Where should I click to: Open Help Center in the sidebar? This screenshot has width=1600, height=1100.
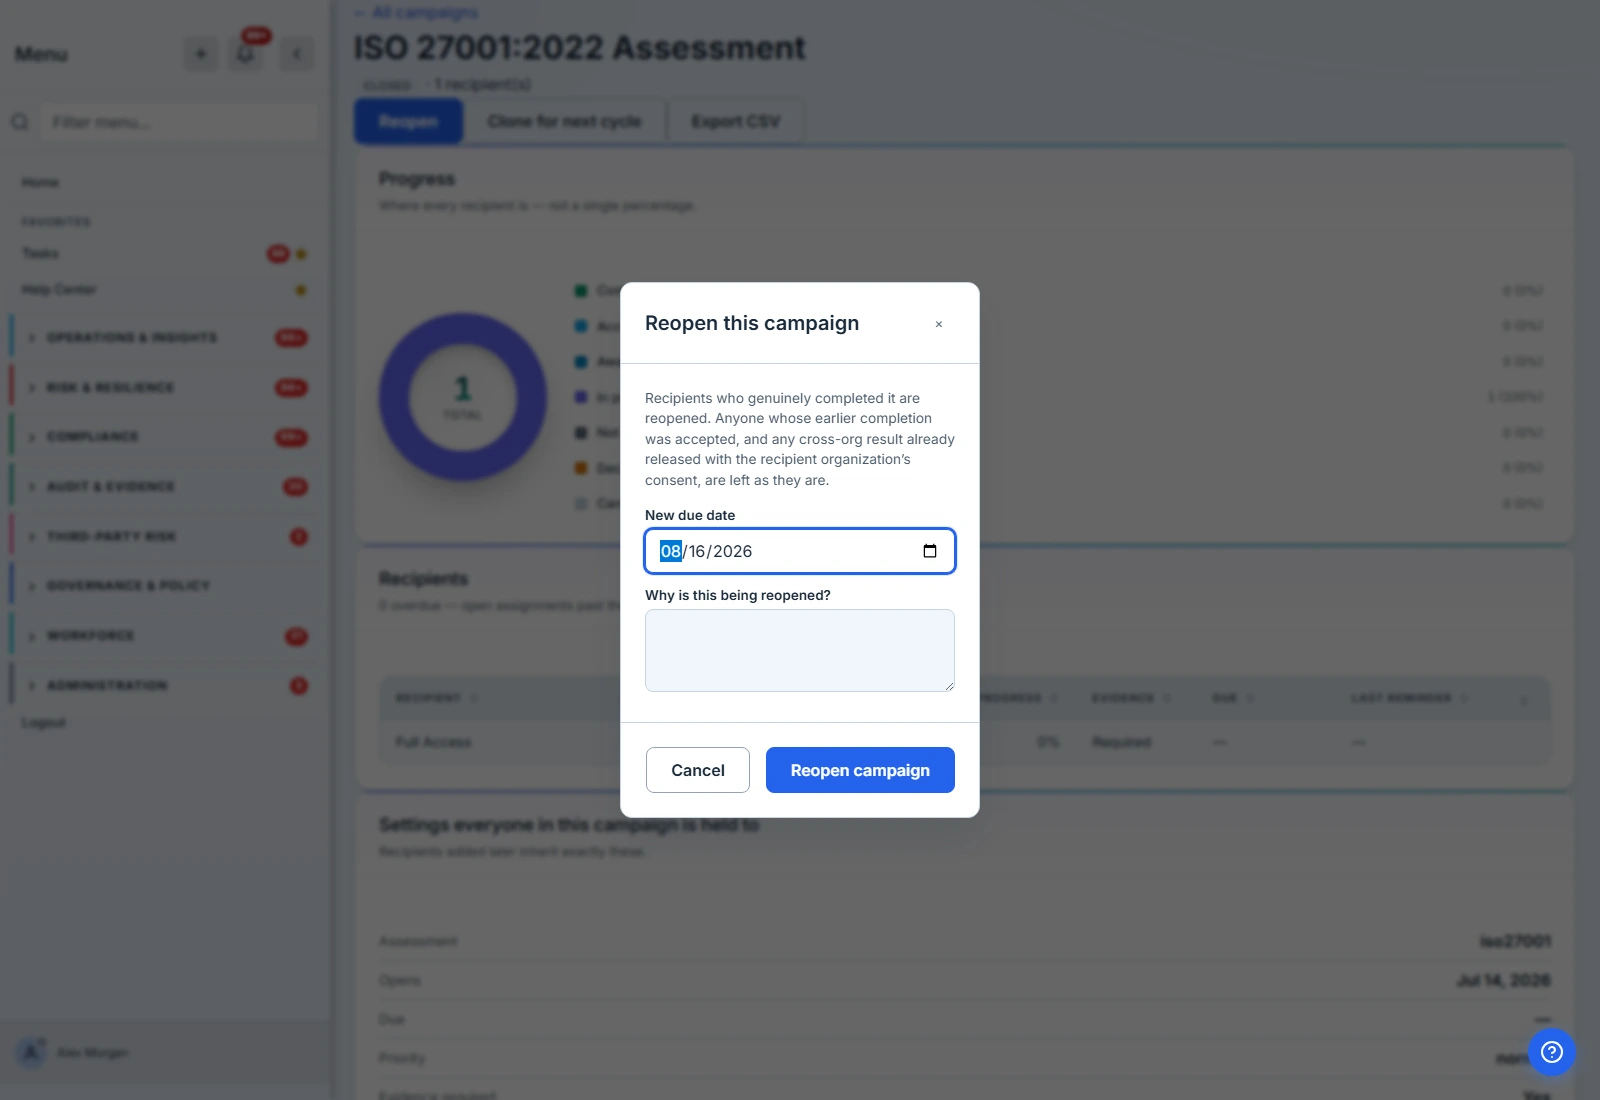tap(59, 289)
